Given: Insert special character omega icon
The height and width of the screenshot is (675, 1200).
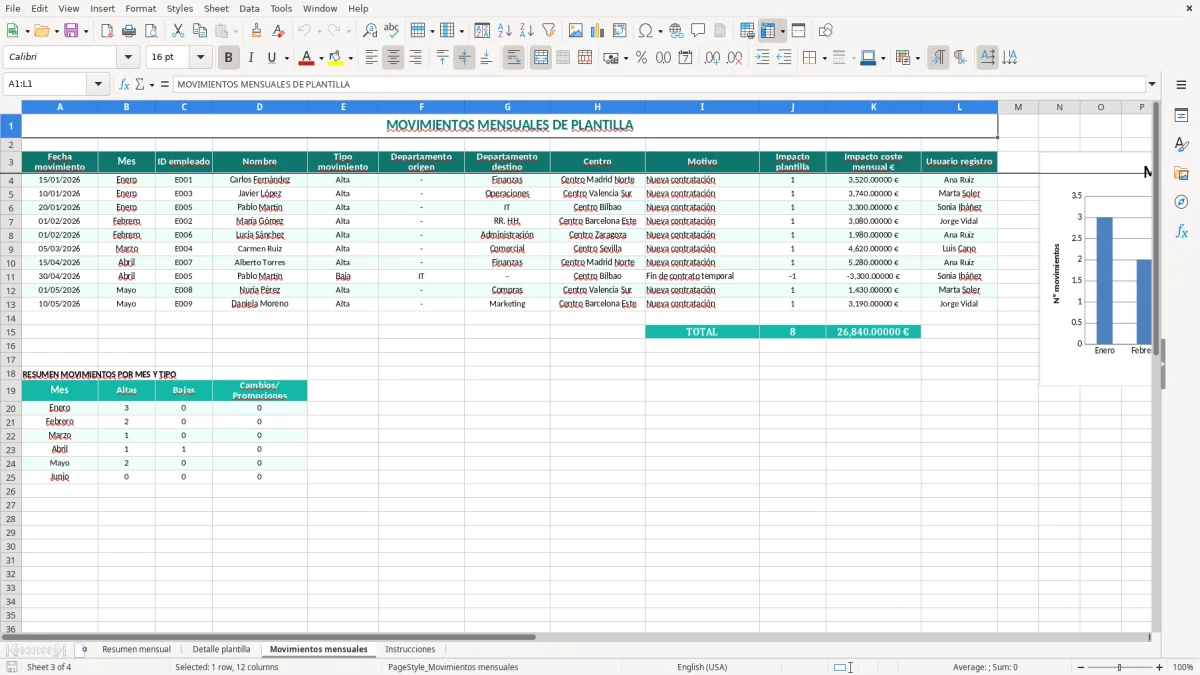Looking at the screenshot, I should tap(645, 31).
